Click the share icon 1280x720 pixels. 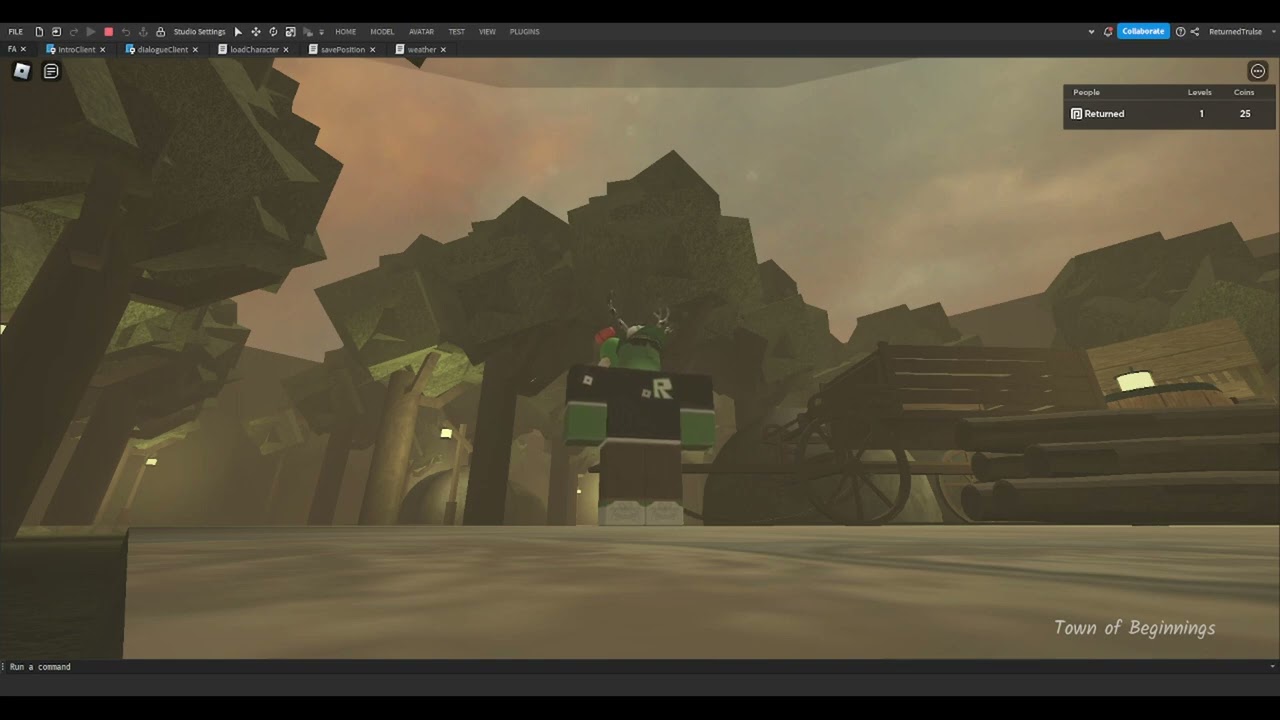[1194, 32]
